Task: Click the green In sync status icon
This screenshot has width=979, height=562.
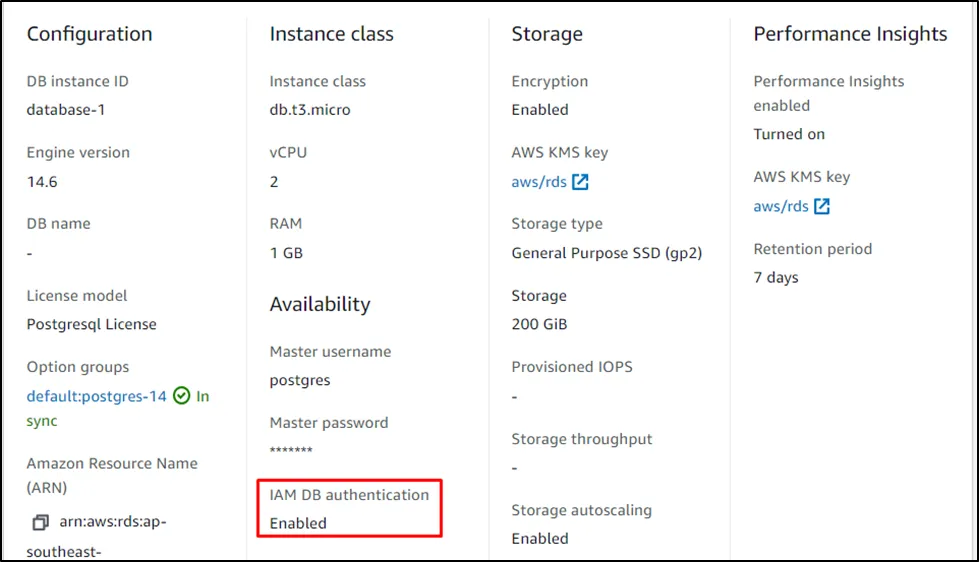Action: pyautogui.click(x=181, y=396)
